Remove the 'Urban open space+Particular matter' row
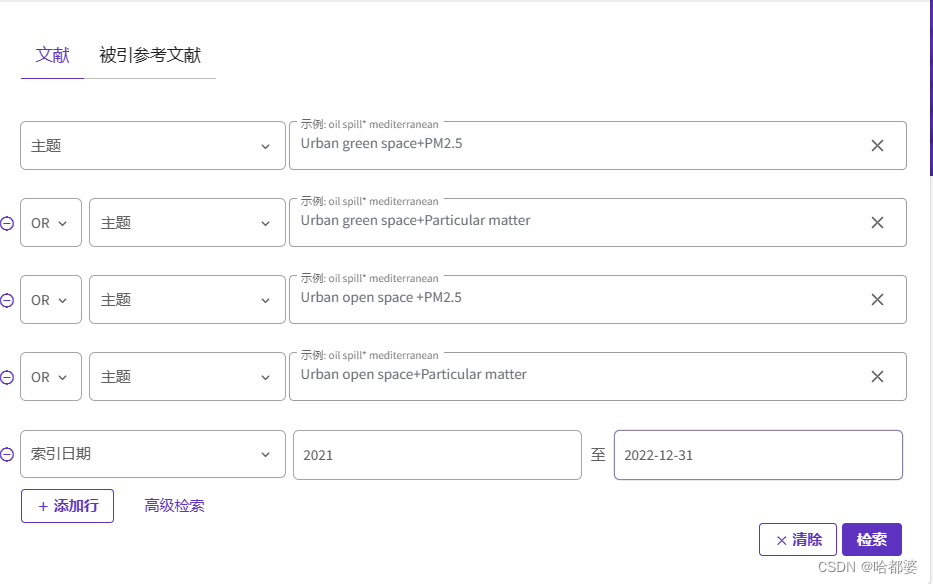933x584 pixels. coord(7,377)
